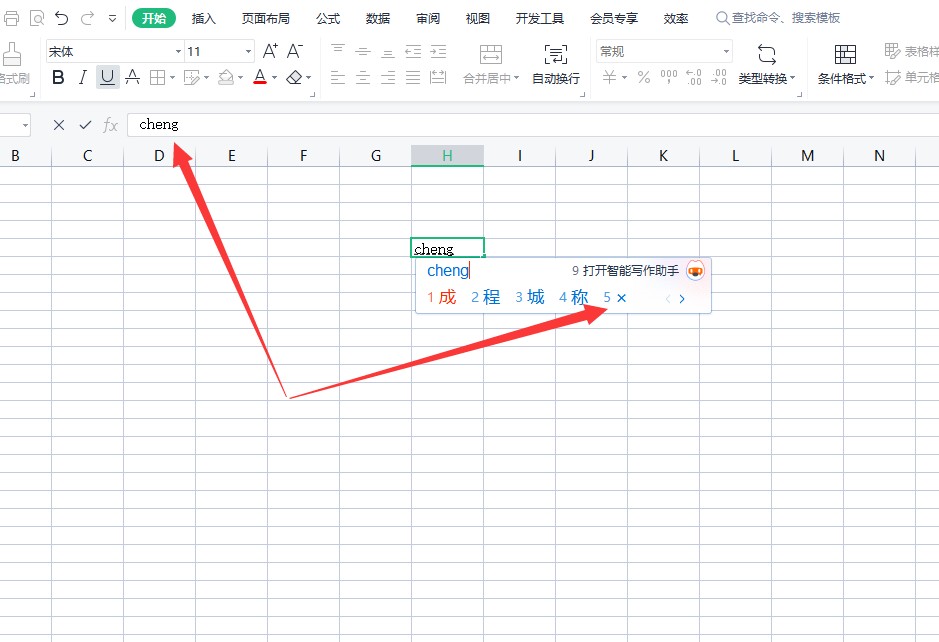
Task: Decrease decimal places
Action: [719, 77]
